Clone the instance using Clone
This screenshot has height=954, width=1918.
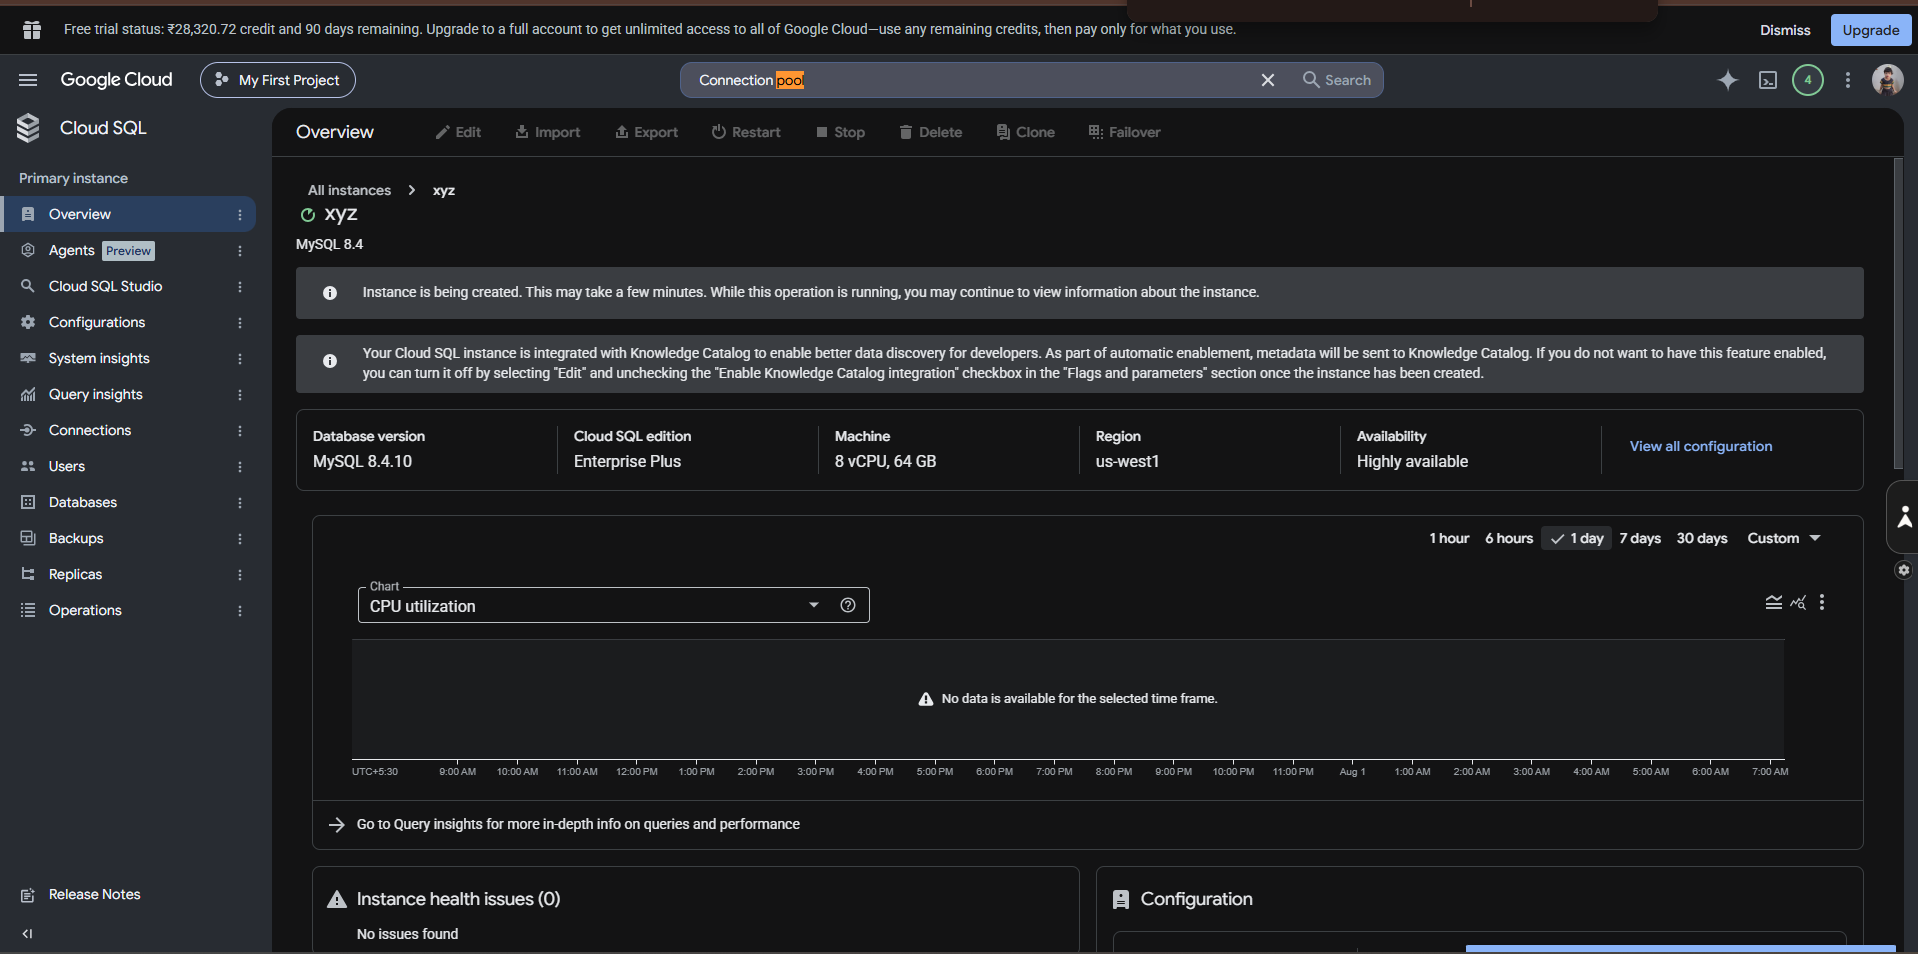click(x=1025, y=132)
